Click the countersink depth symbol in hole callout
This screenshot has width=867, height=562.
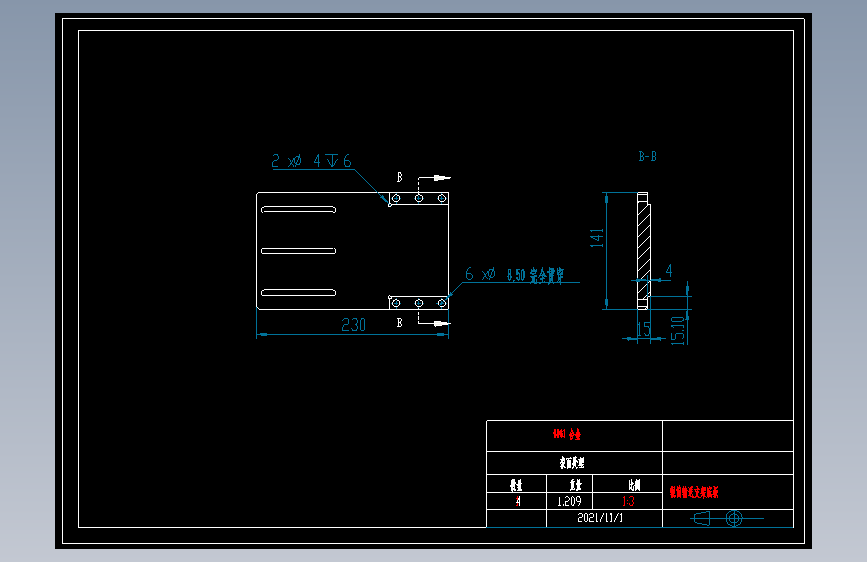tap(332, 161)
